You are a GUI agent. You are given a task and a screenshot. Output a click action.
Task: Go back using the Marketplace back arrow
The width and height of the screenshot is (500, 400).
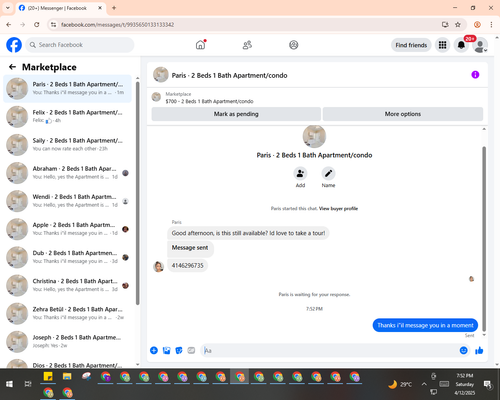pos(12,67)
